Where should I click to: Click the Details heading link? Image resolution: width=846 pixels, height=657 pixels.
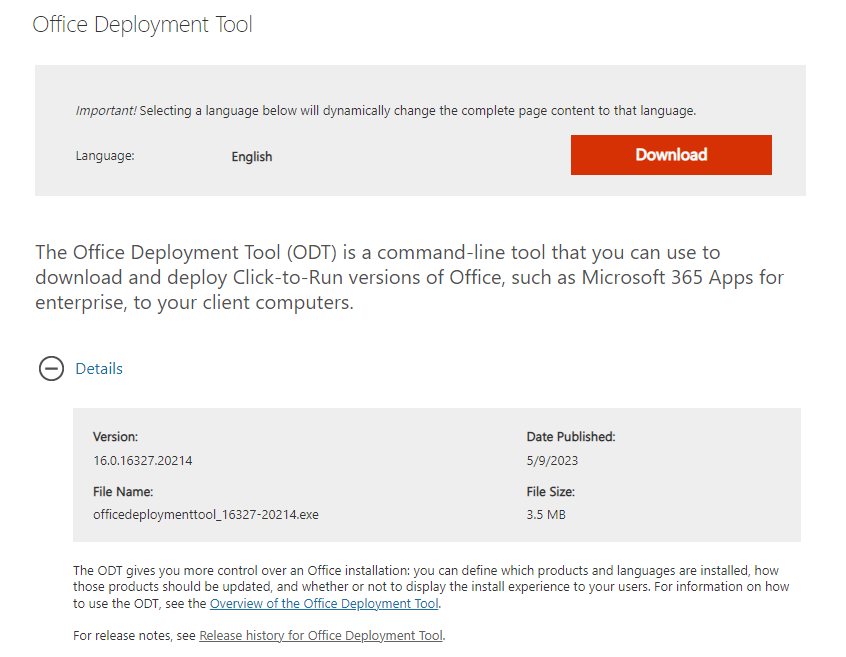click(99, 368)
